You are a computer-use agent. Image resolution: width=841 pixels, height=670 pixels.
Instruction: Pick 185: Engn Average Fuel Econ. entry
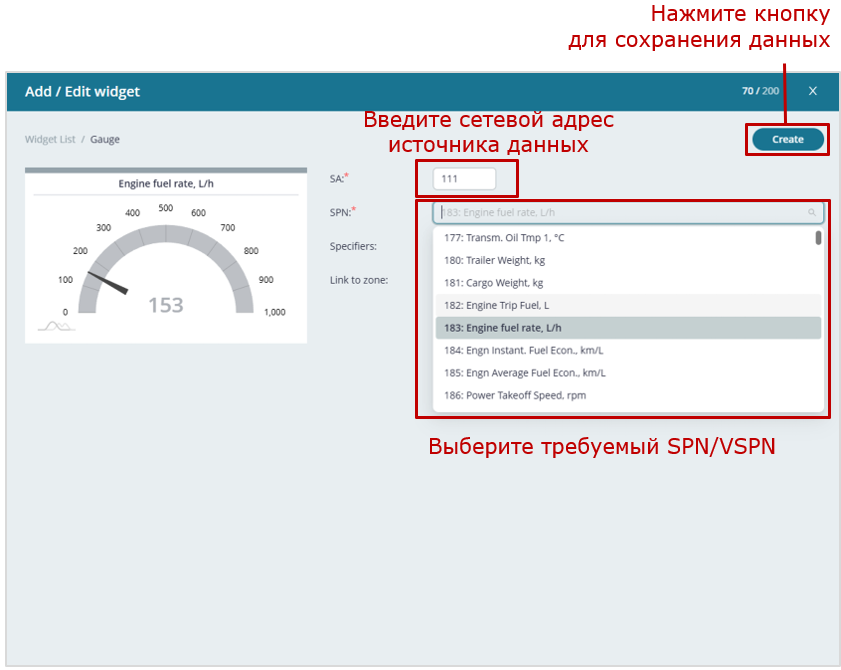point(525,373)
